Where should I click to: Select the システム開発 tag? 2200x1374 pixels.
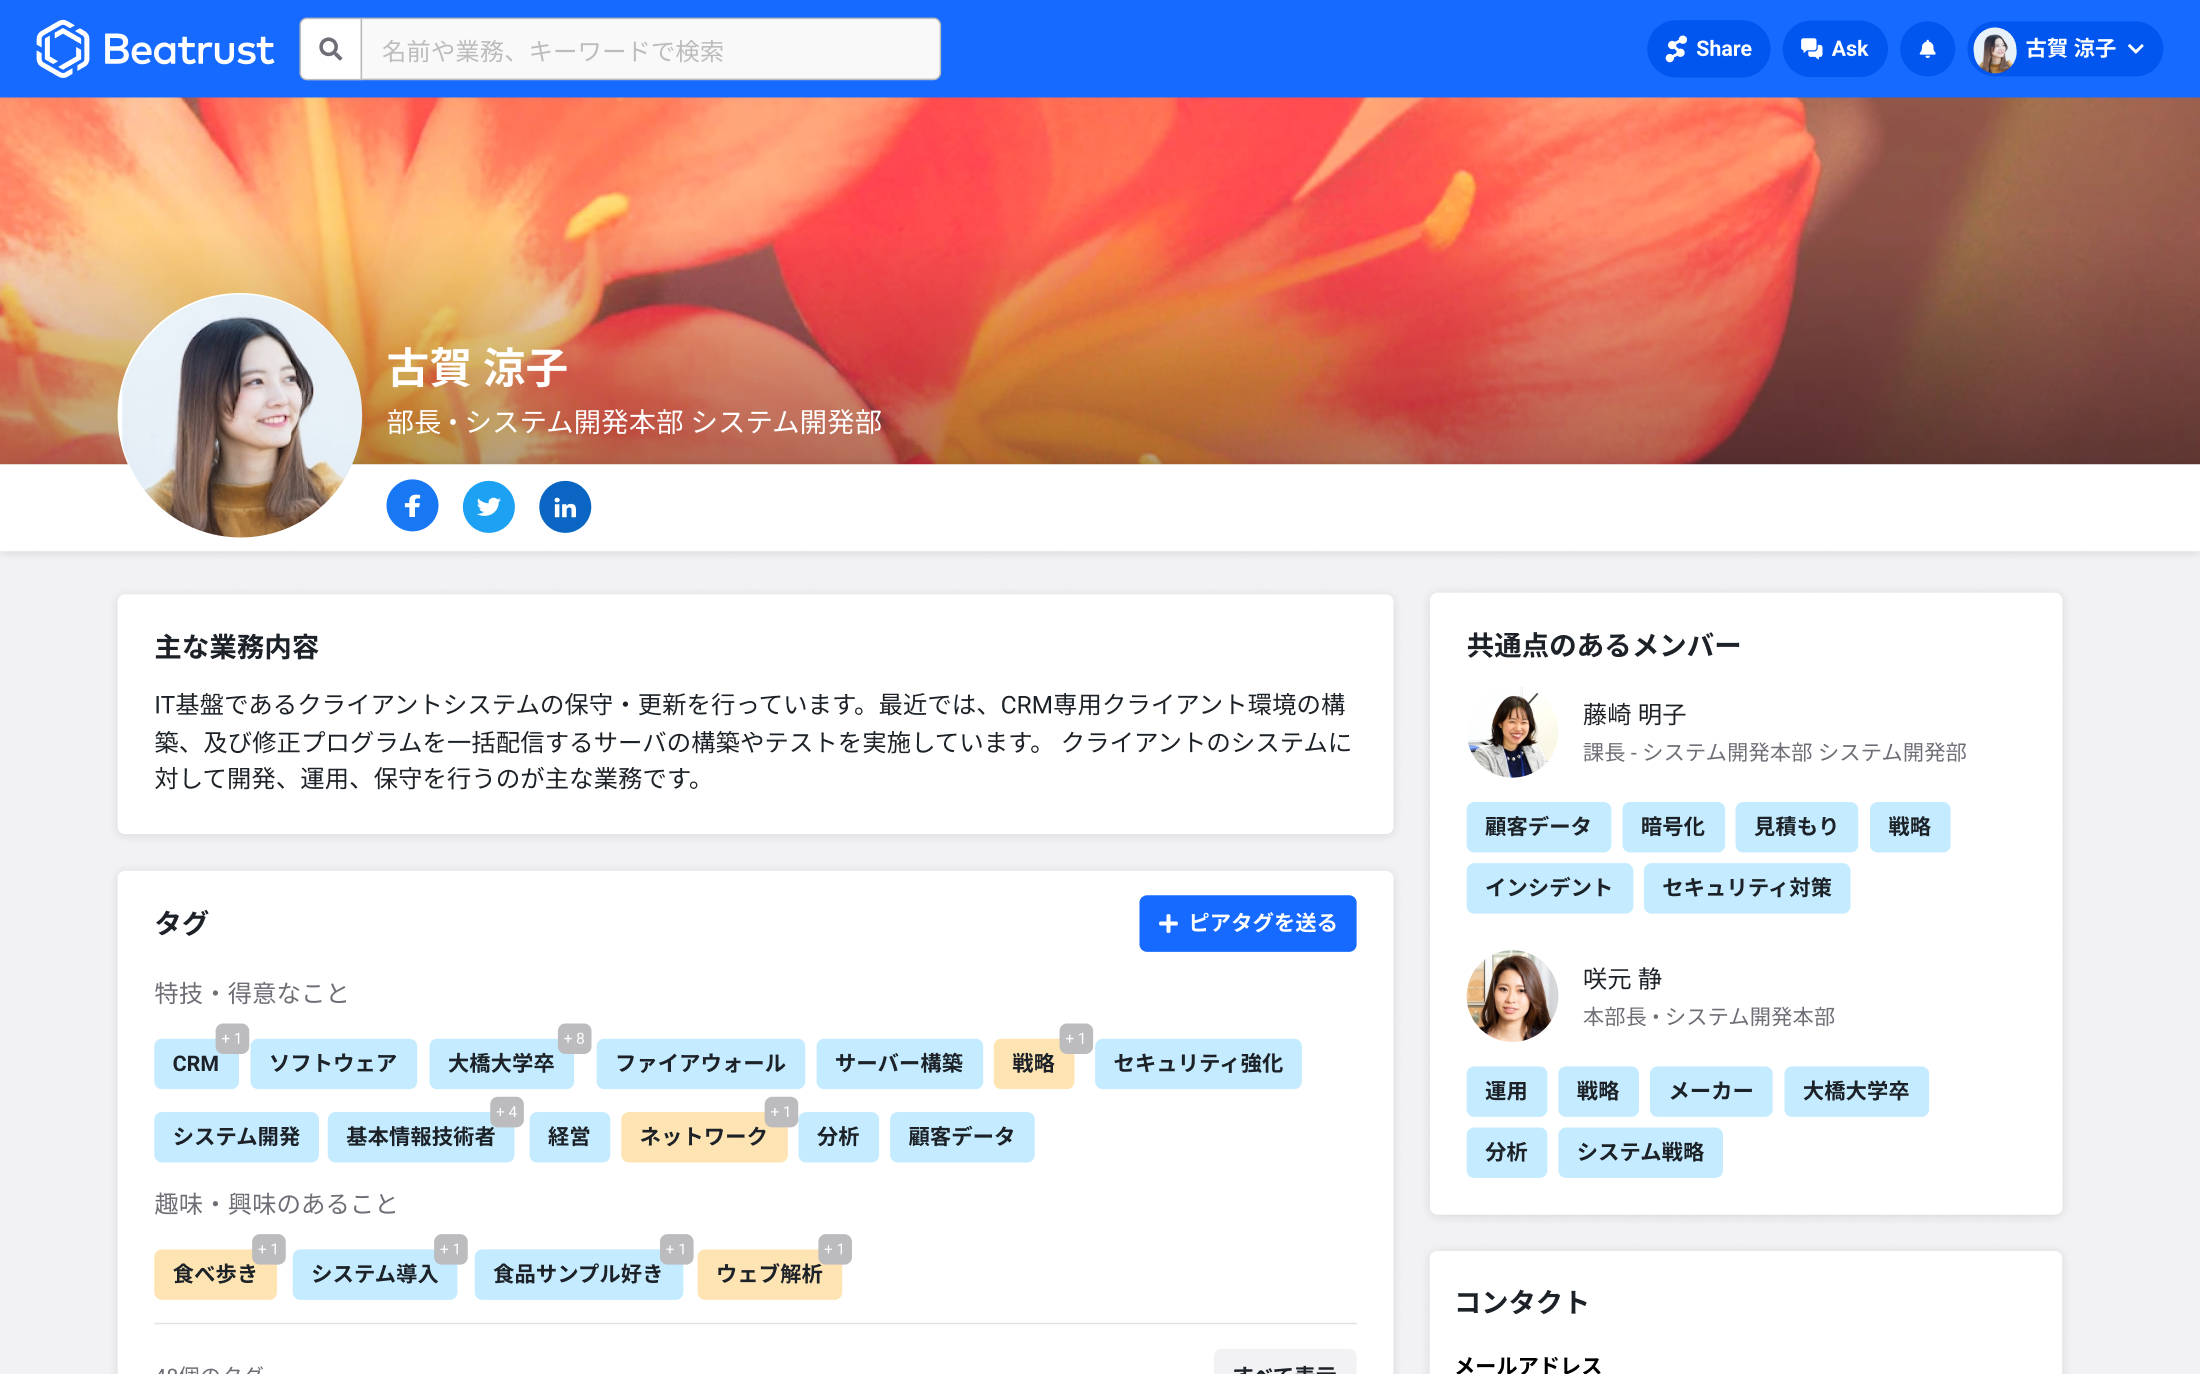click(236, 1137)
